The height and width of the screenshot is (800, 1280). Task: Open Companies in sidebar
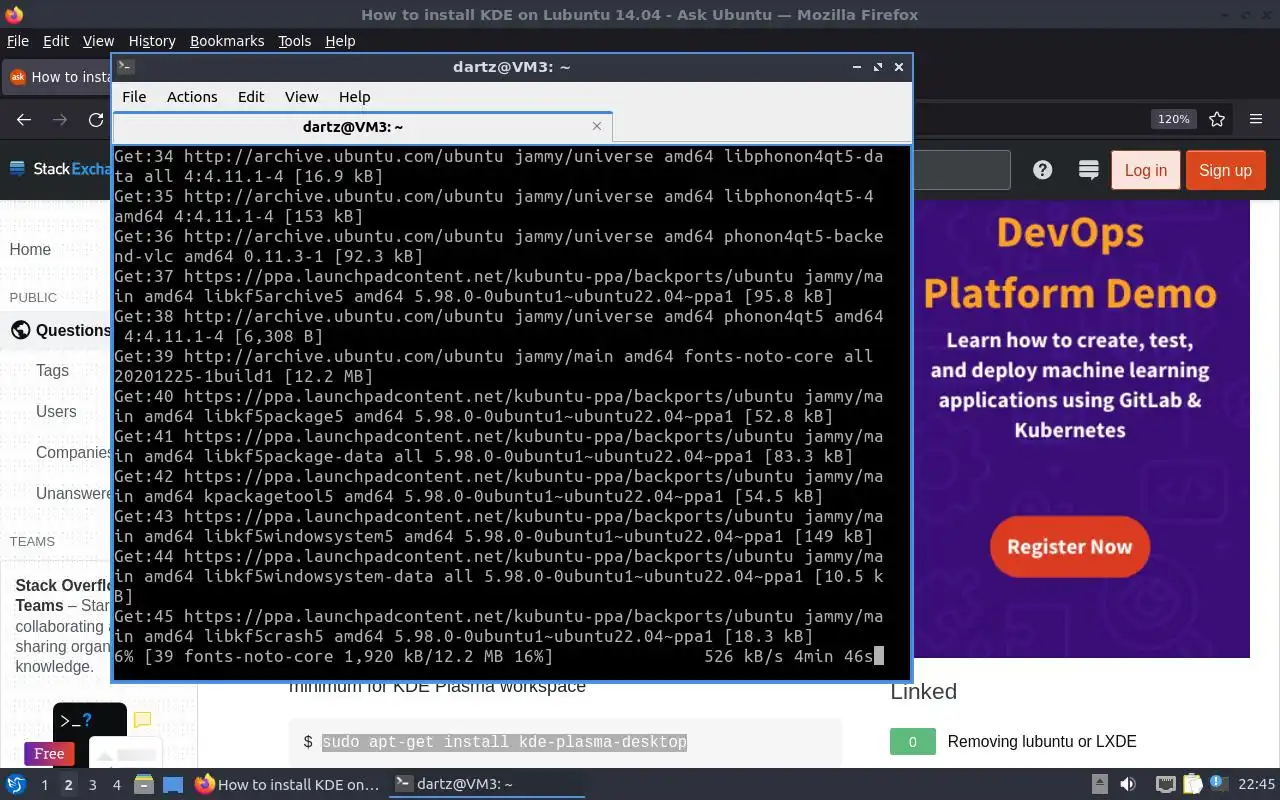(73, 452)
